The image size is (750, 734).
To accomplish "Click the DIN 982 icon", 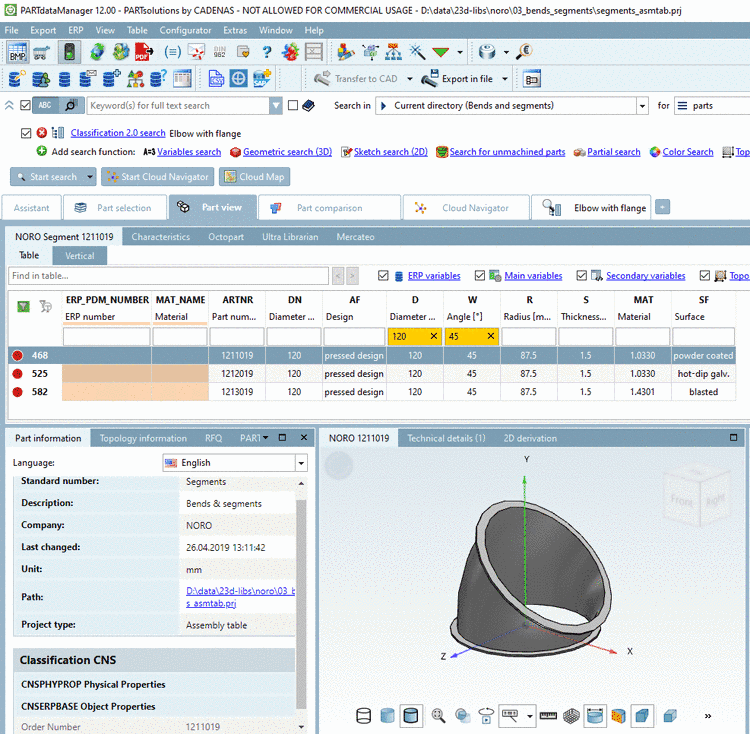I will 220,52.
